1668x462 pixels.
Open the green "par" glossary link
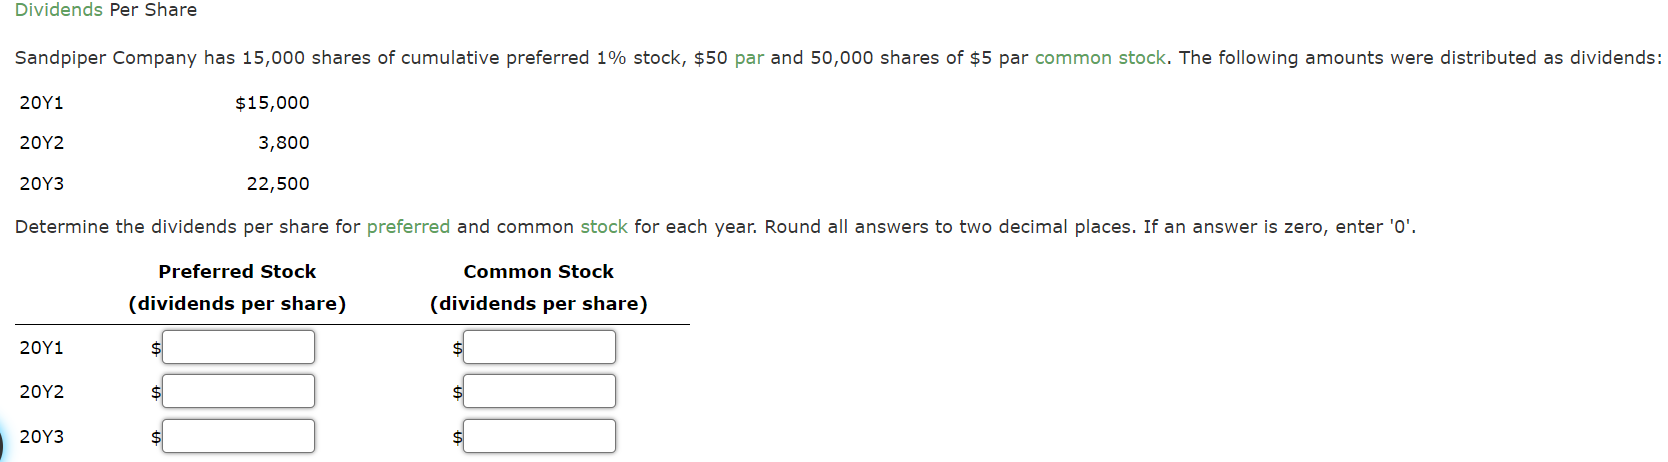[x=749, y=58]
